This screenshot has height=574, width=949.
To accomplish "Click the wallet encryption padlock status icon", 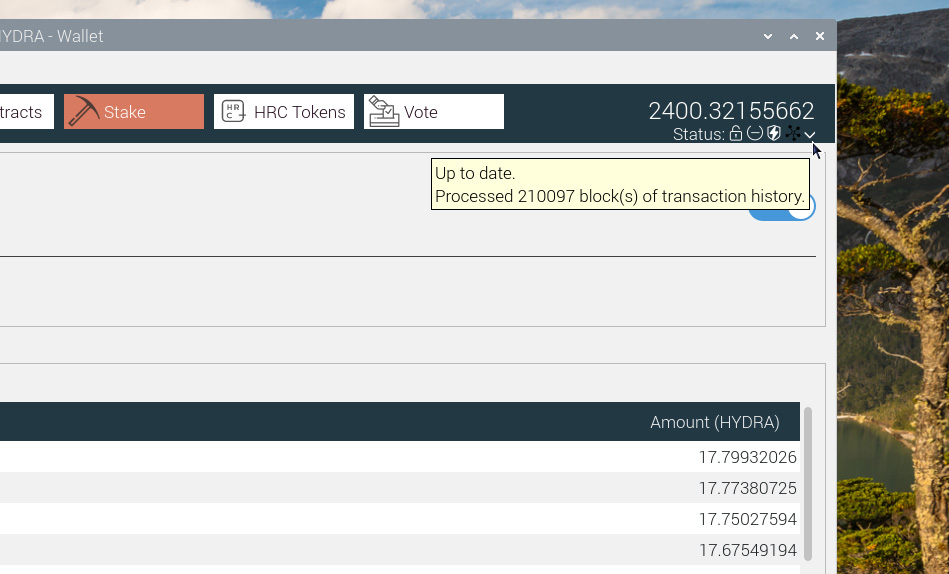I will coord(736,134).
